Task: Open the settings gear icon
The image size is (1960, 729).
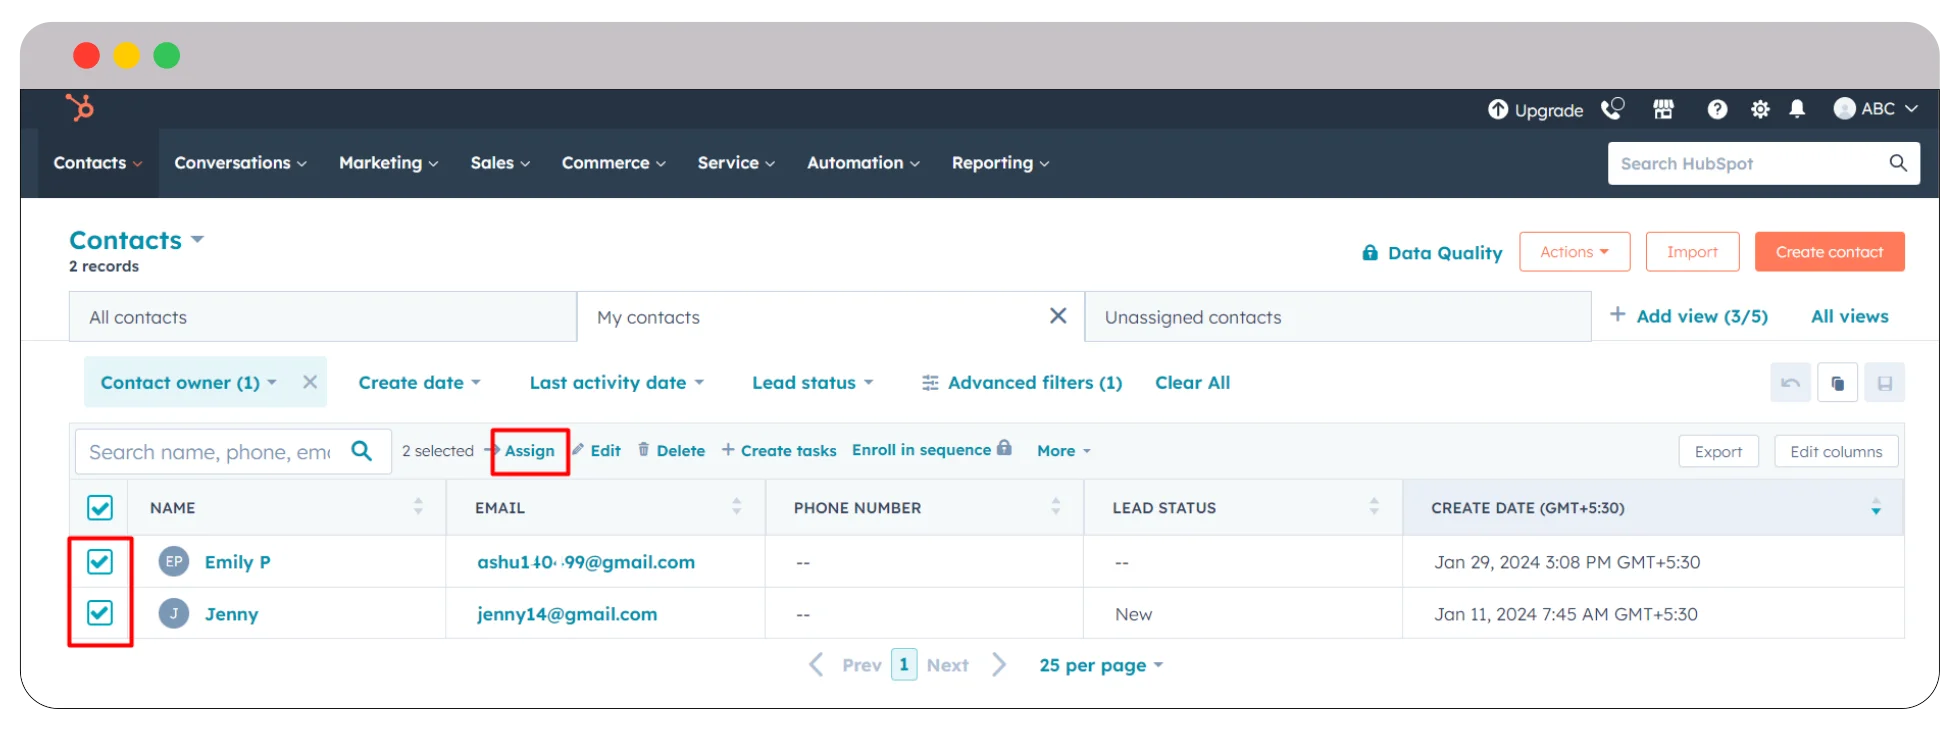Action: tap(1760, 110)
